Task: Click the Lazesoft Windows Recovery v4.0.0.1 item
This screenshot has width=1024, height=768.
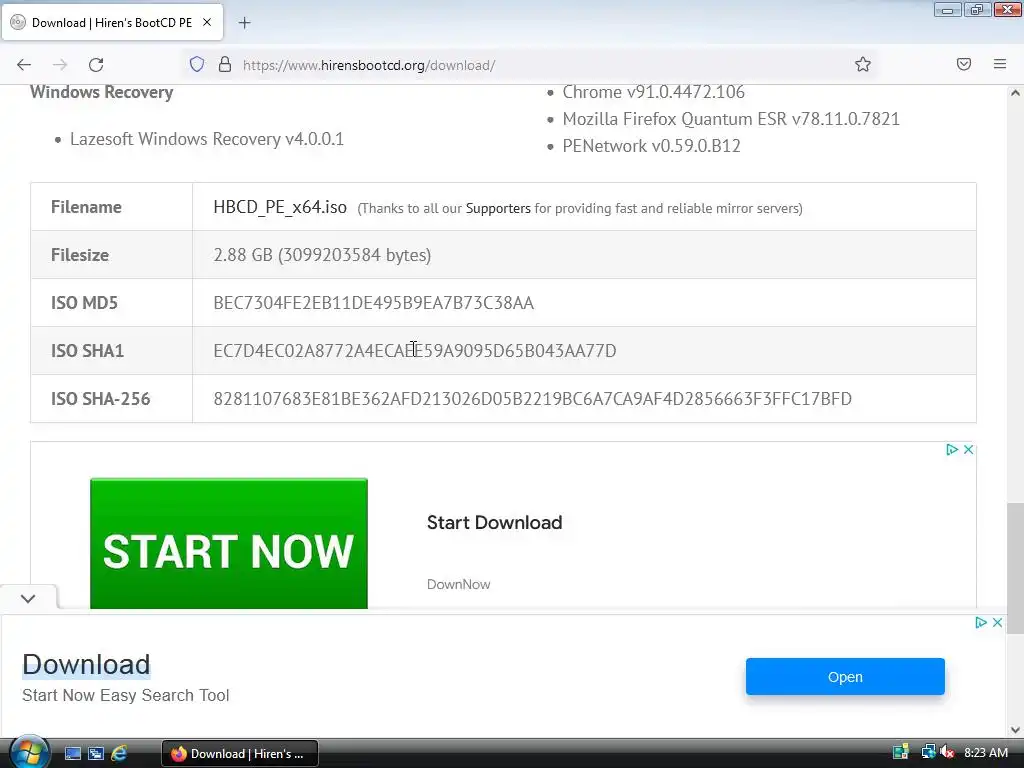Action: [206, 139]
